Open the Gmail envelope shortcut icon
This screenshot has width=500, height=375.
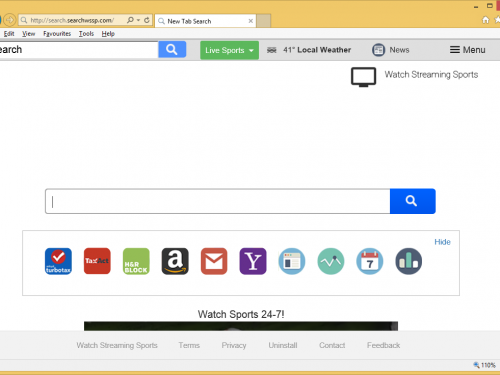[x=214, y=261]
